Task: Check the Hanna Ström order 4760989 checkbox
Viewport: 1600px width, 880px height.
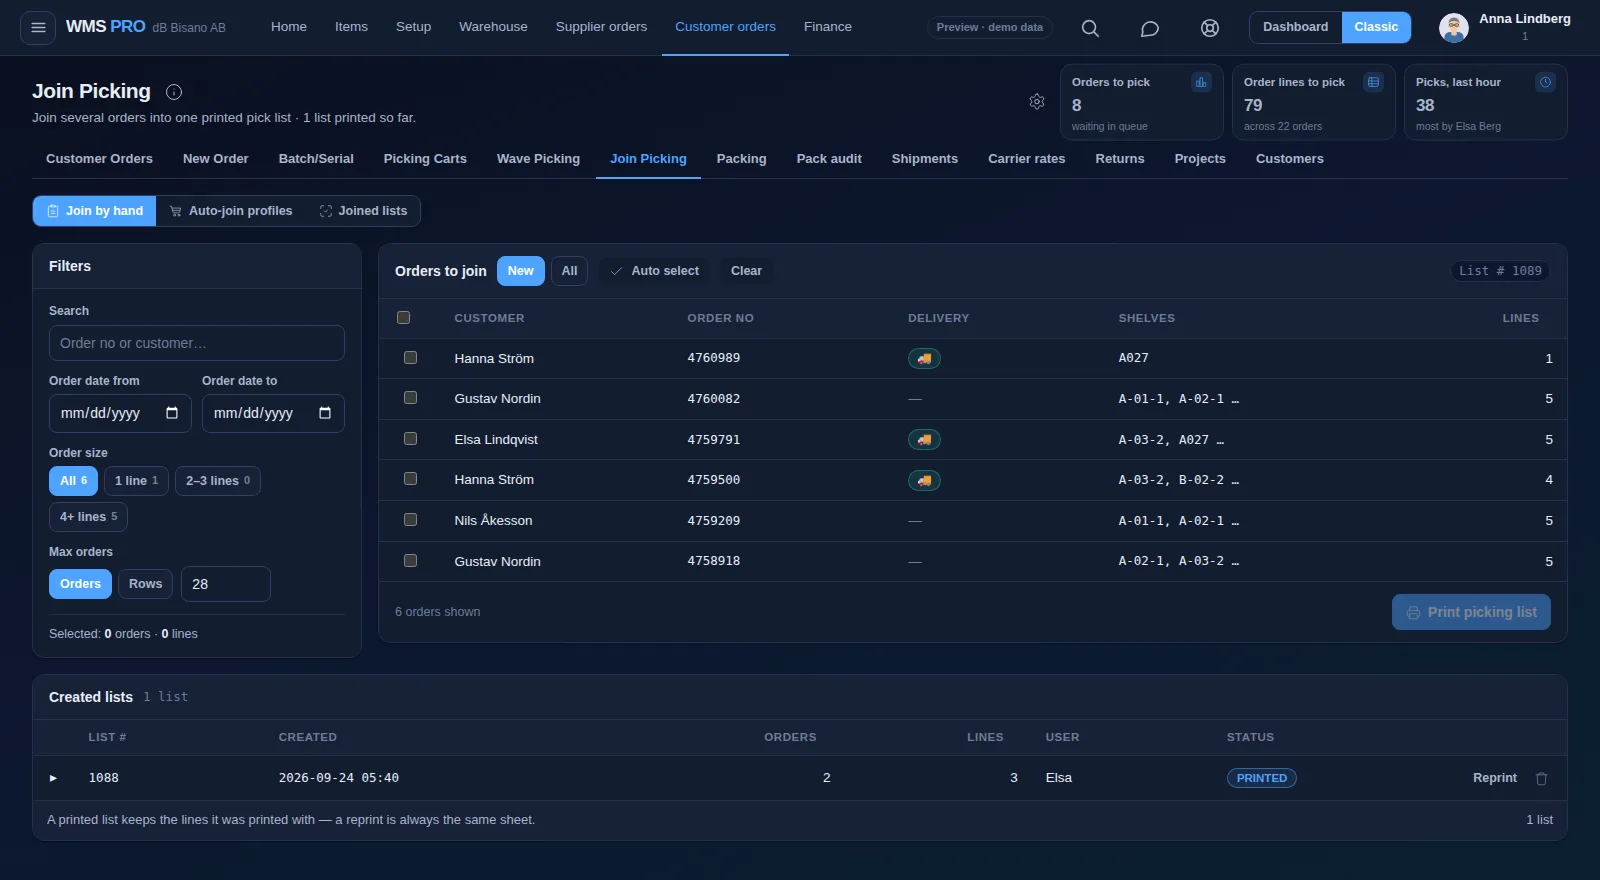Action: 410,357
